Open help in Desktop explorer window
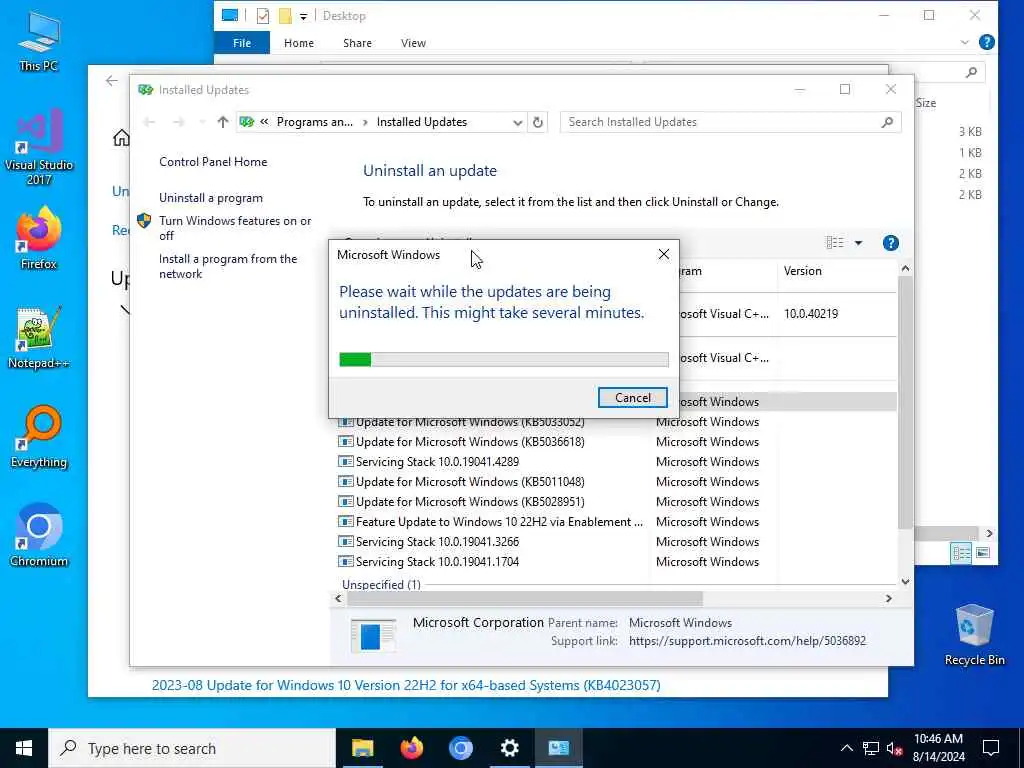This screenshot has width=1024, height=768. (x=987, y=42)
